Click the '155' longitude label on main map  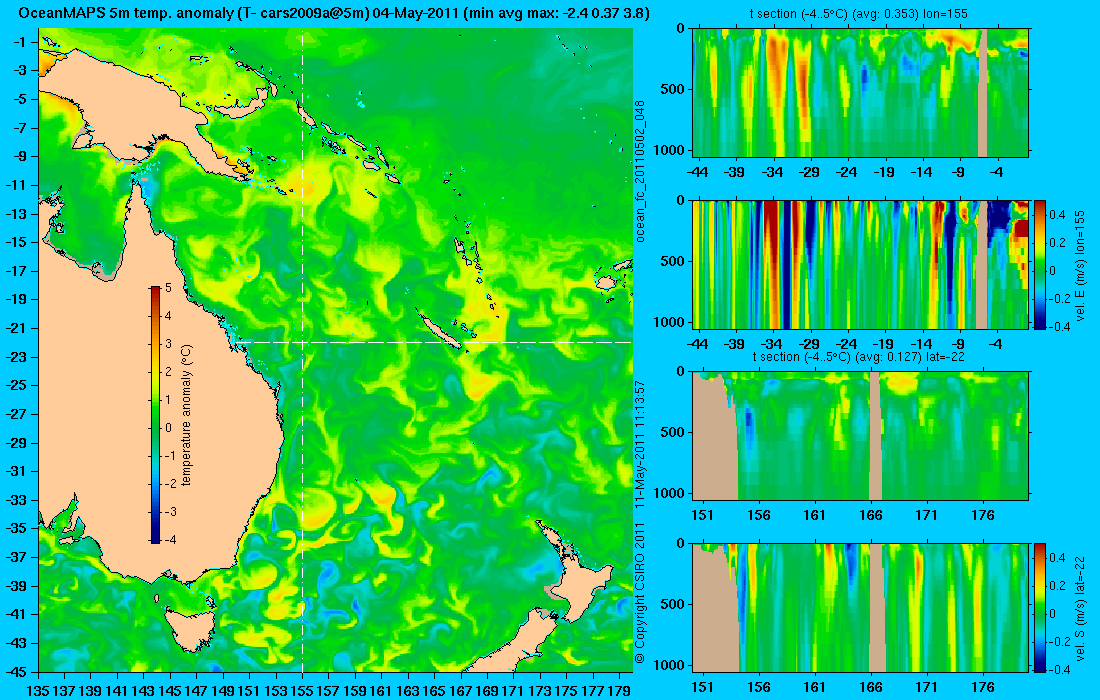(x=302, y=690)
